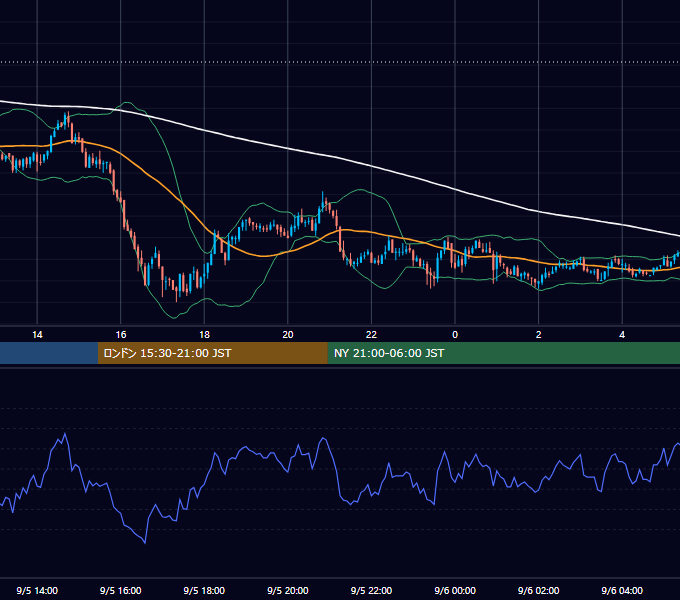Screen dimensions: 680x600
Task: Select the ロンドン 15:30-21:00 JST session bar
Action: [x=212, y=353]
